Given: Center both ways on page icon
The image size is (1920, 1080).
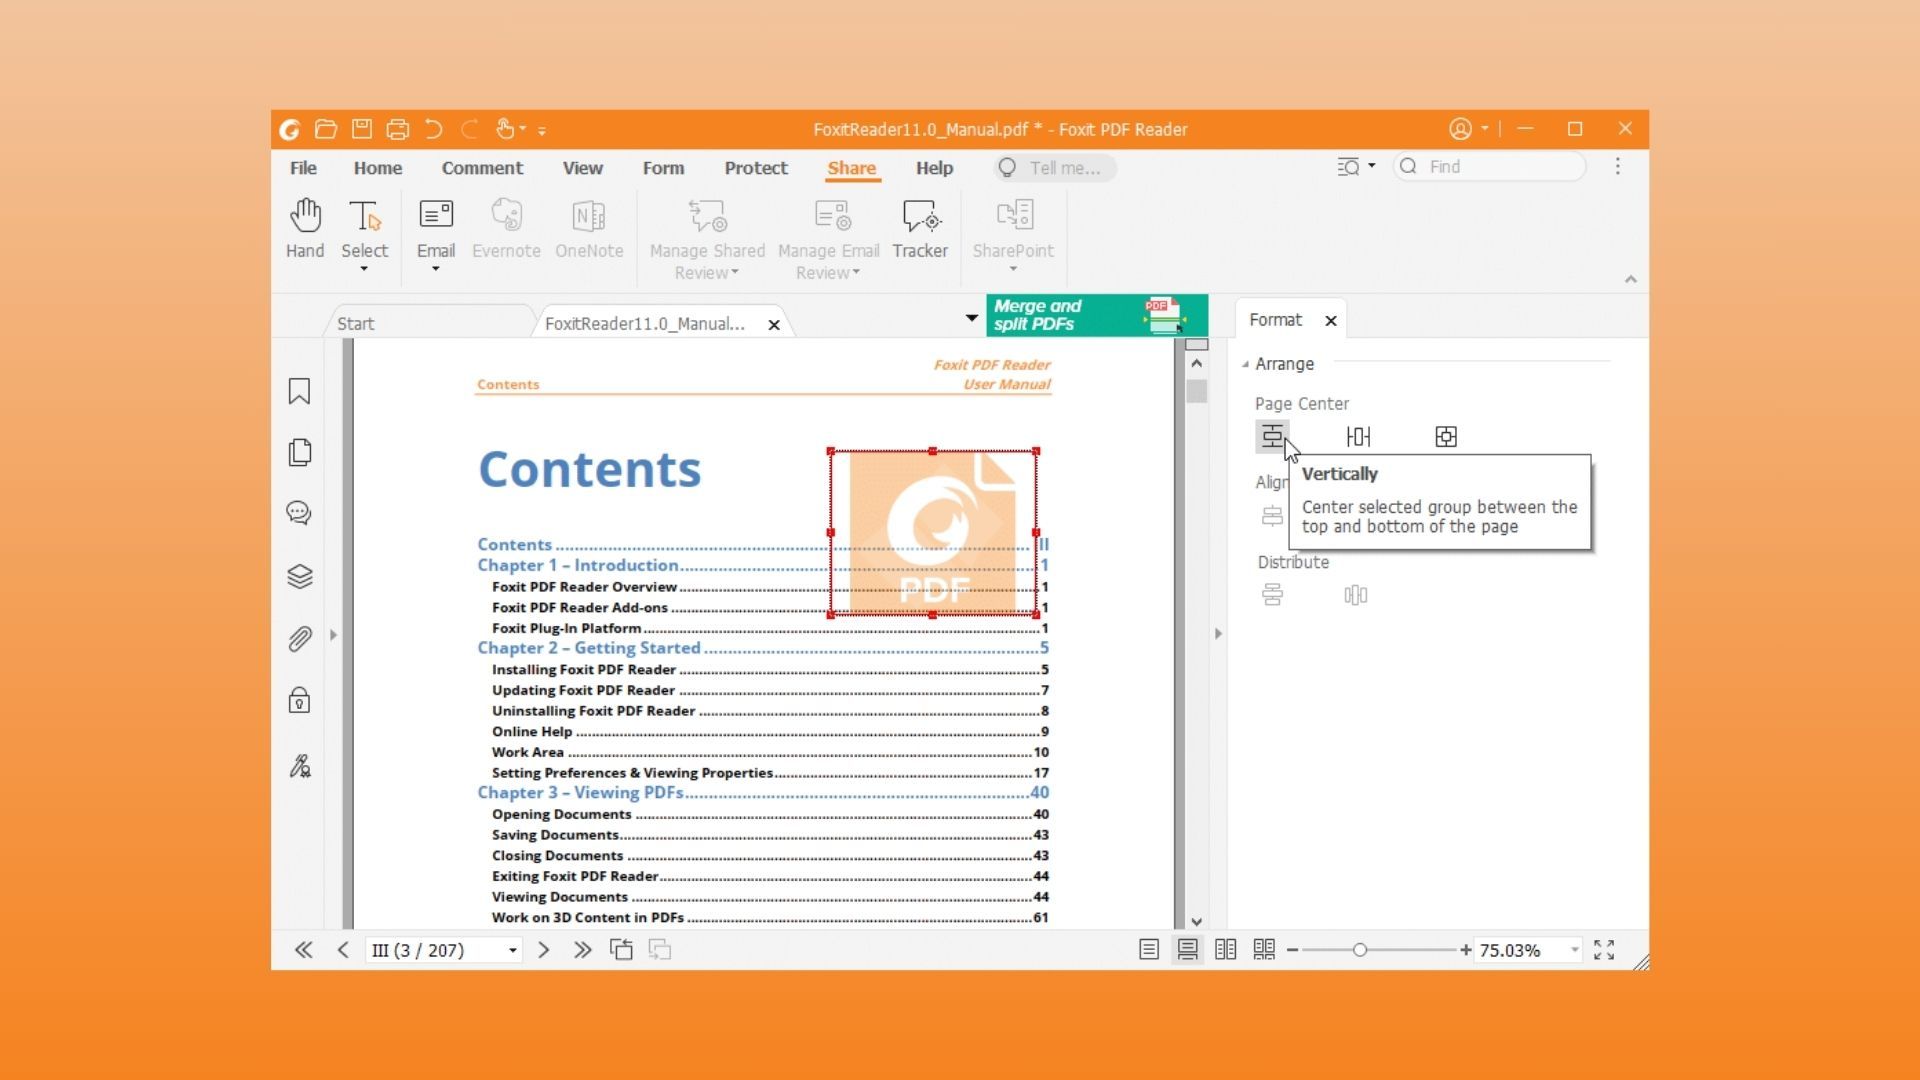Looking at the screenshot, I should [1446, 437].
